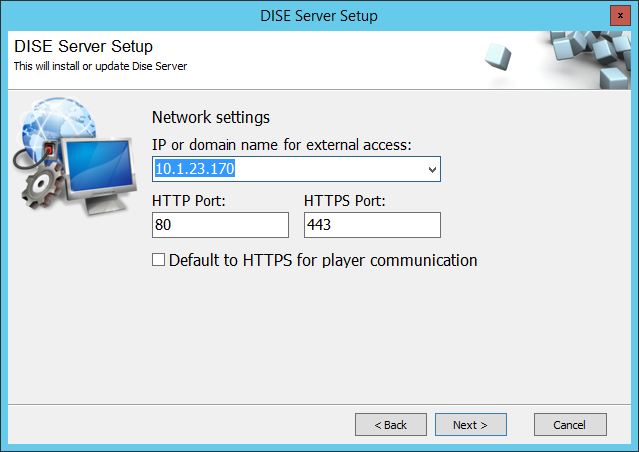Expand the IP or domain name dropdown
The height and width of the screenshot is (452, 639).
(432, 169)
